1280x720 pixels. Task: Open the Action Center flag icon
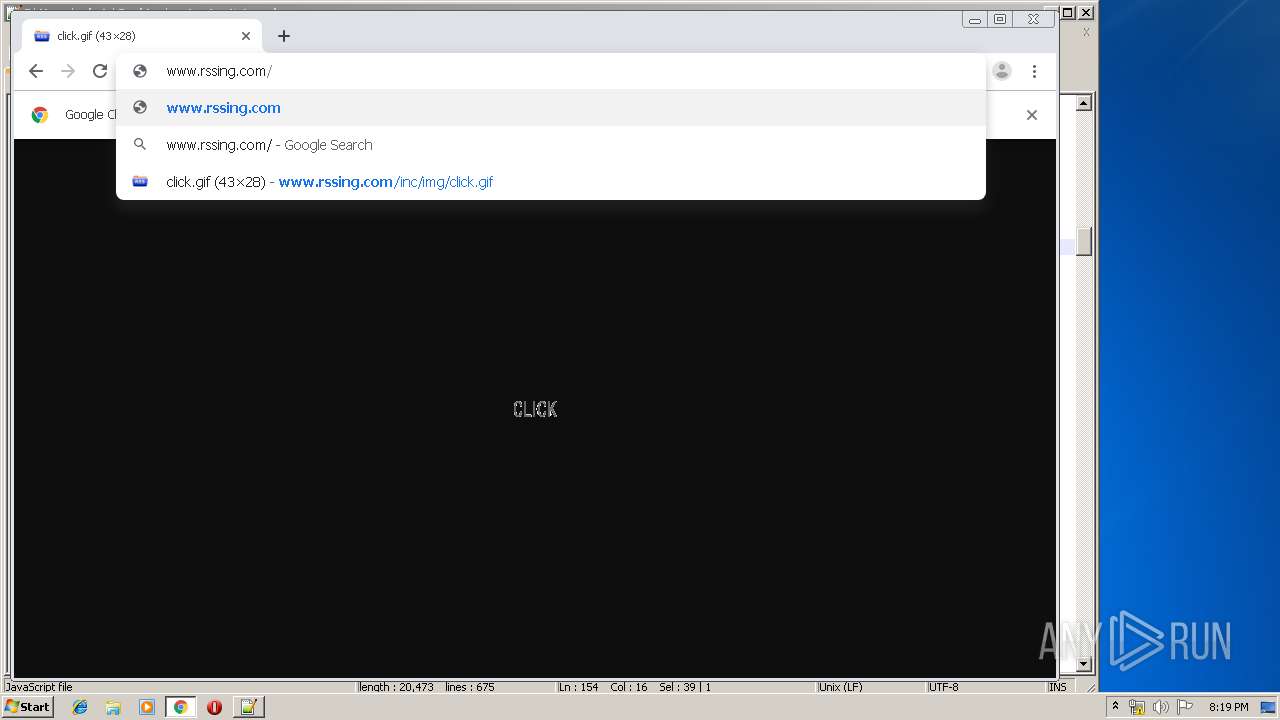(x=1185, y=707)
